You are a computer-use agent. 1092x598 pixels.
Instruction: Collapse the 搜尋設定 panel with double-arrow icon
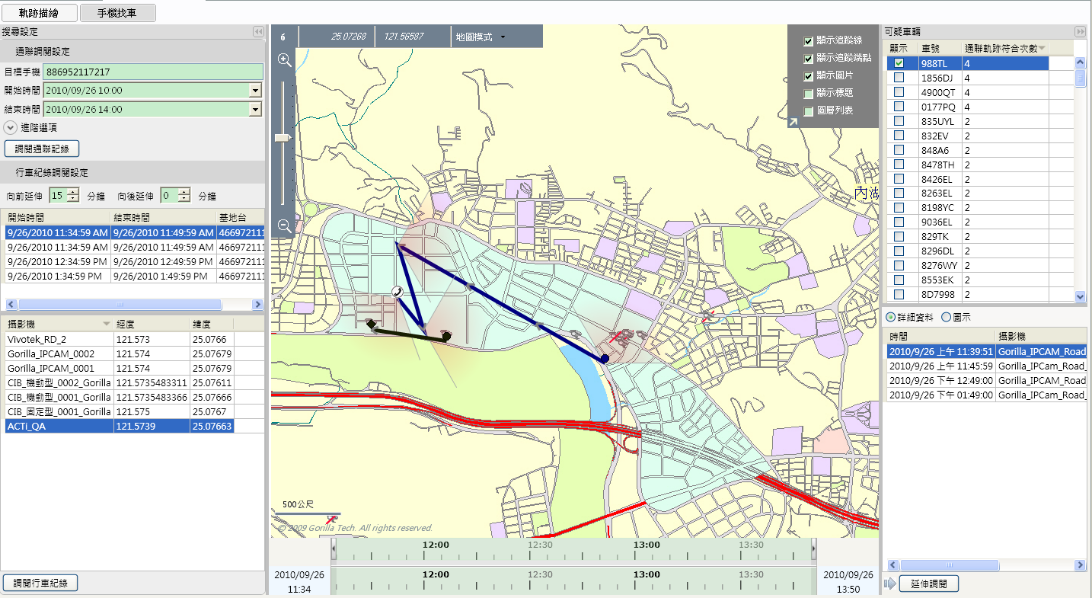coord(258,32)
